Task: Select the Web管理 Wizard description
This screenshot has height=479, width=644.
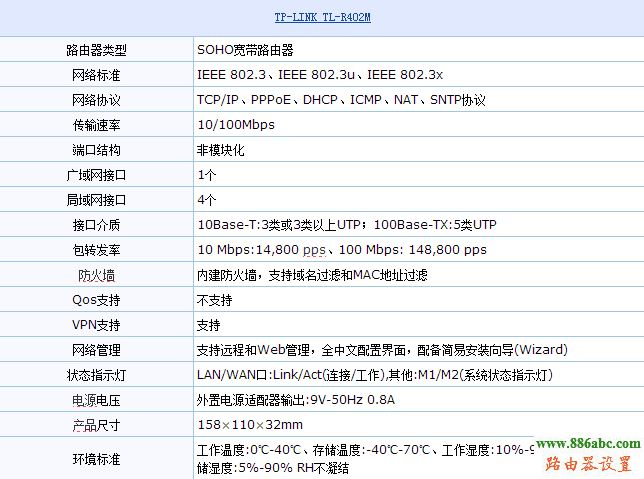Action: tap(382, 350)
